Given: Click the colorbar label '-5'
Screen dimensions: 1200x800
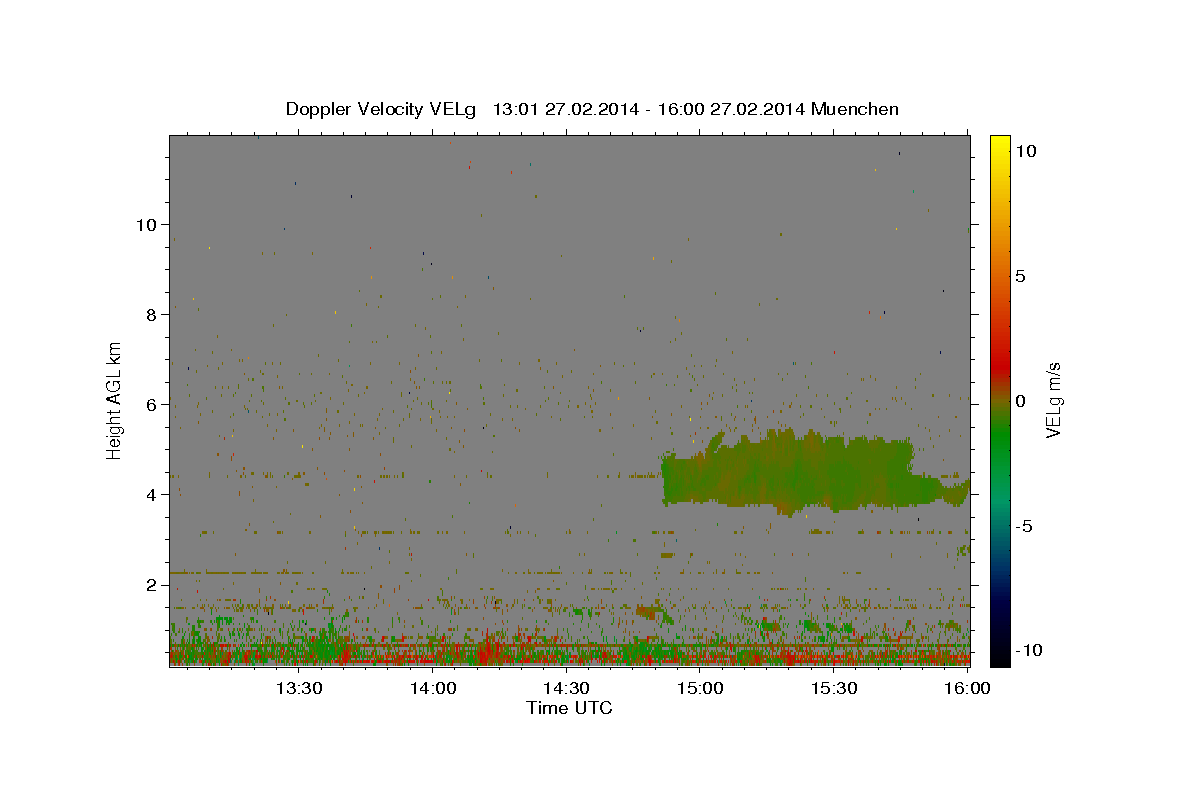Looking at the screenshot, I should point(1023,526).
